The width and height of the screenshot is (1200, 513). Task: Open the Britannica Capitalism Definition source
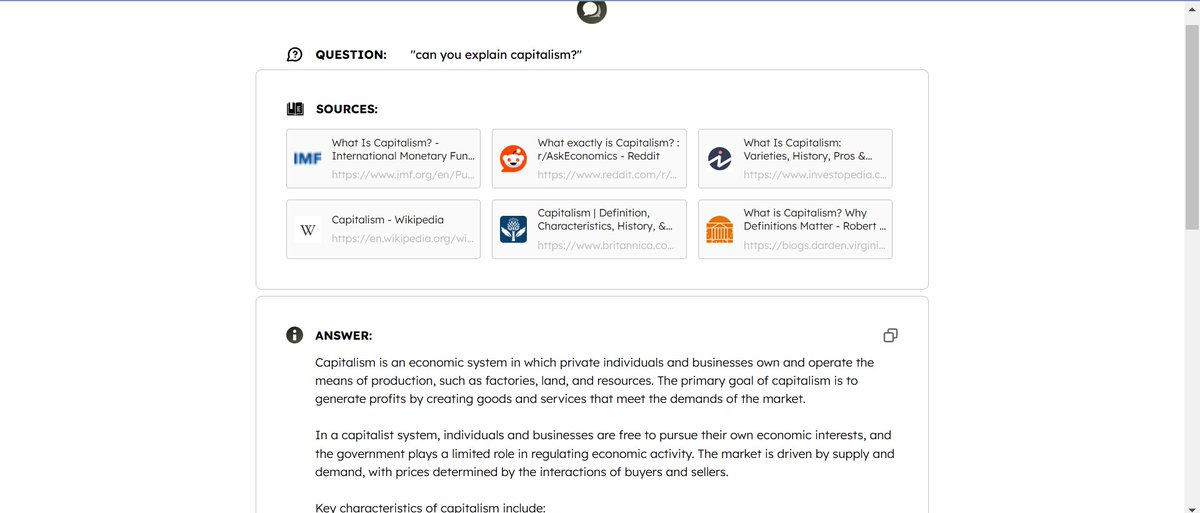pos(589,229)
